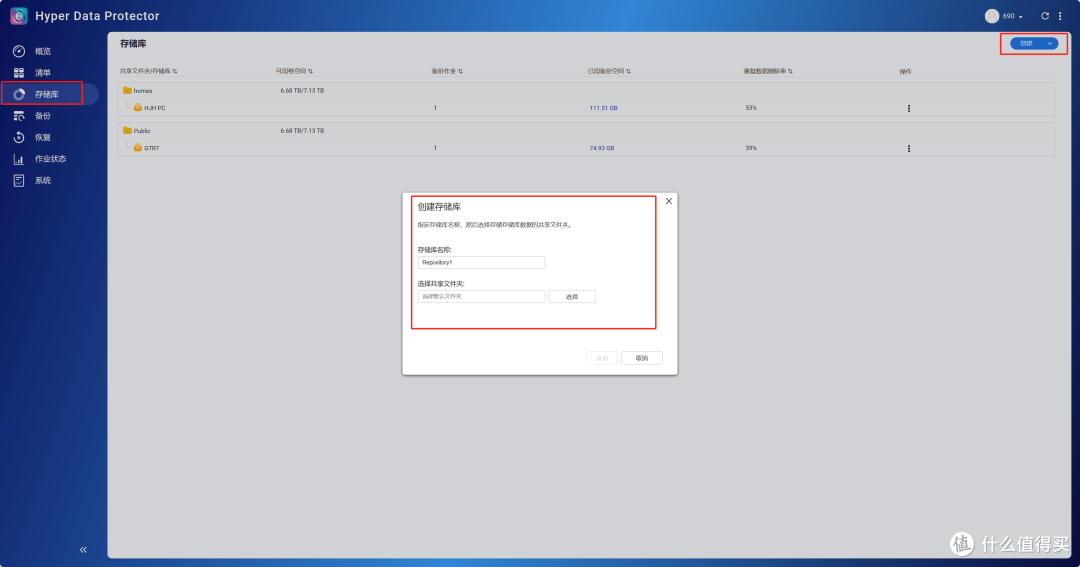Open the 690 user account dropdown
The width and height of the screenshot is (1080, 567).
click(x=1012, y=16)
